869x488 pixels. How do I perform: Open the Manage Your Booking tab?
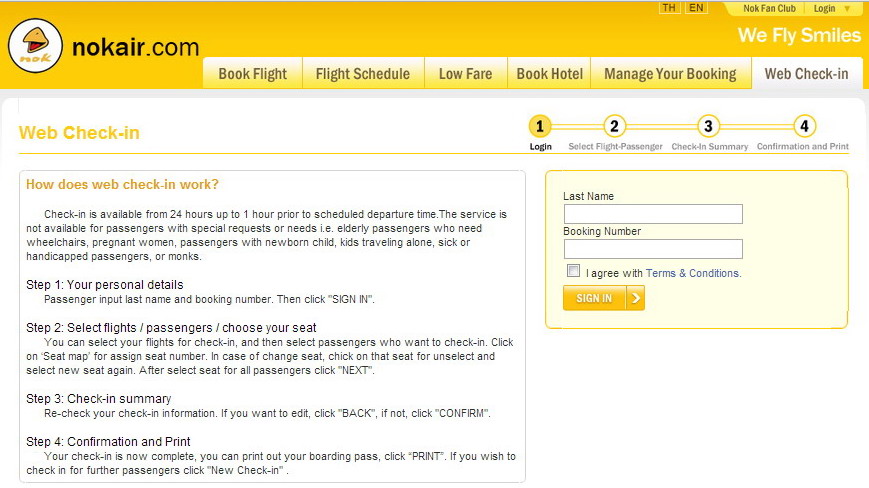tap(671, 74)
